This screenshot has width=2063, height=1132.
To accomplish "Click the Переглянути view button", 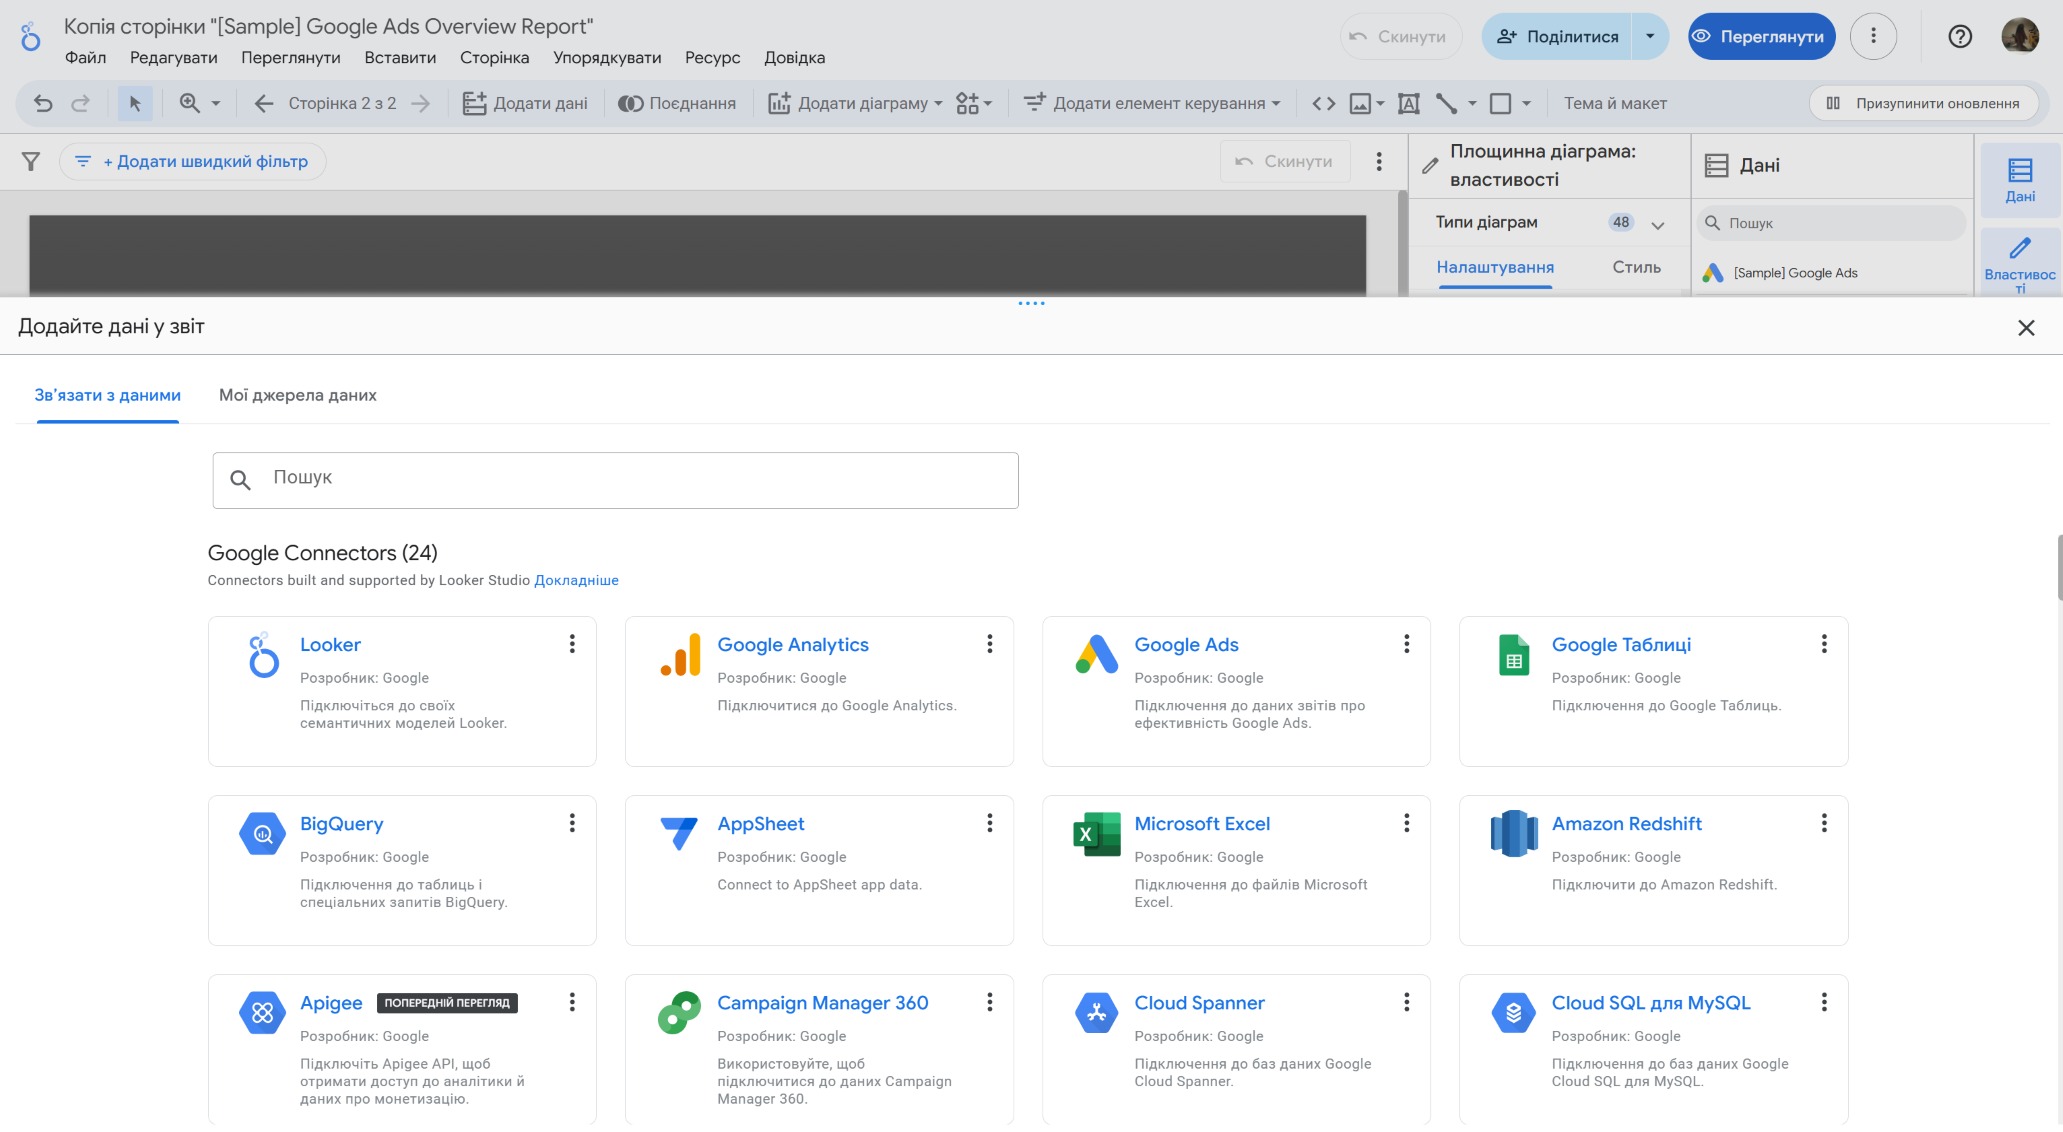I will click(1761, 36).
